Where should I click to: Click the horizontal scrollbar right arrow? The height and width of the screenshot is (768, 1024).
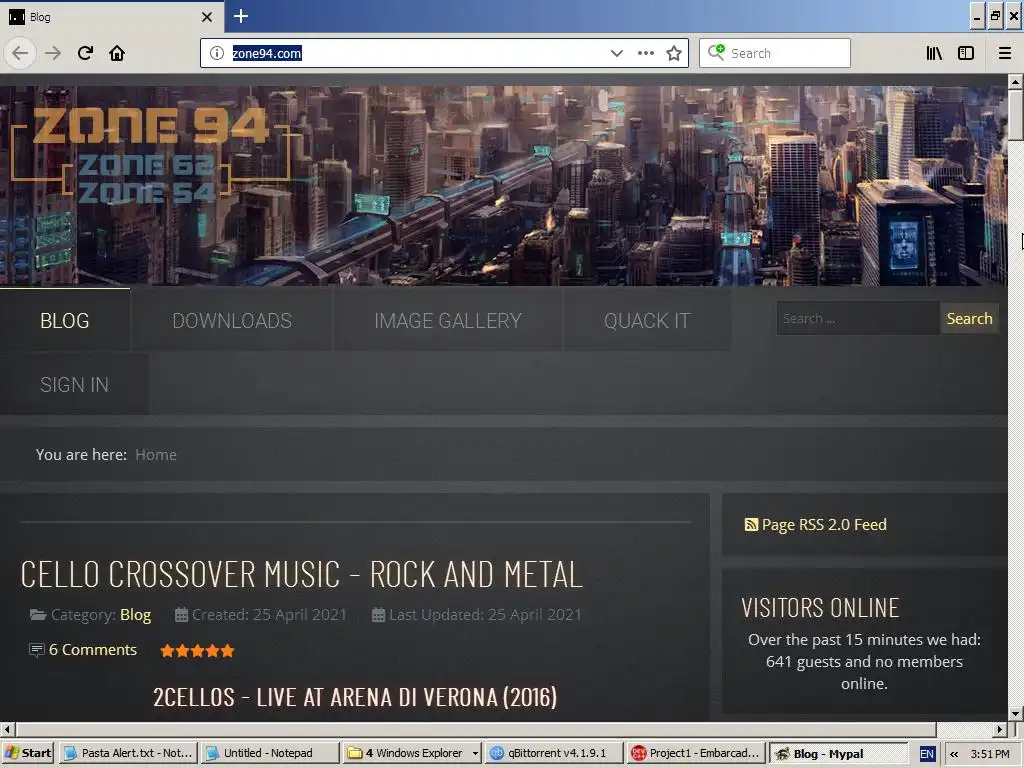(1000, 729)
